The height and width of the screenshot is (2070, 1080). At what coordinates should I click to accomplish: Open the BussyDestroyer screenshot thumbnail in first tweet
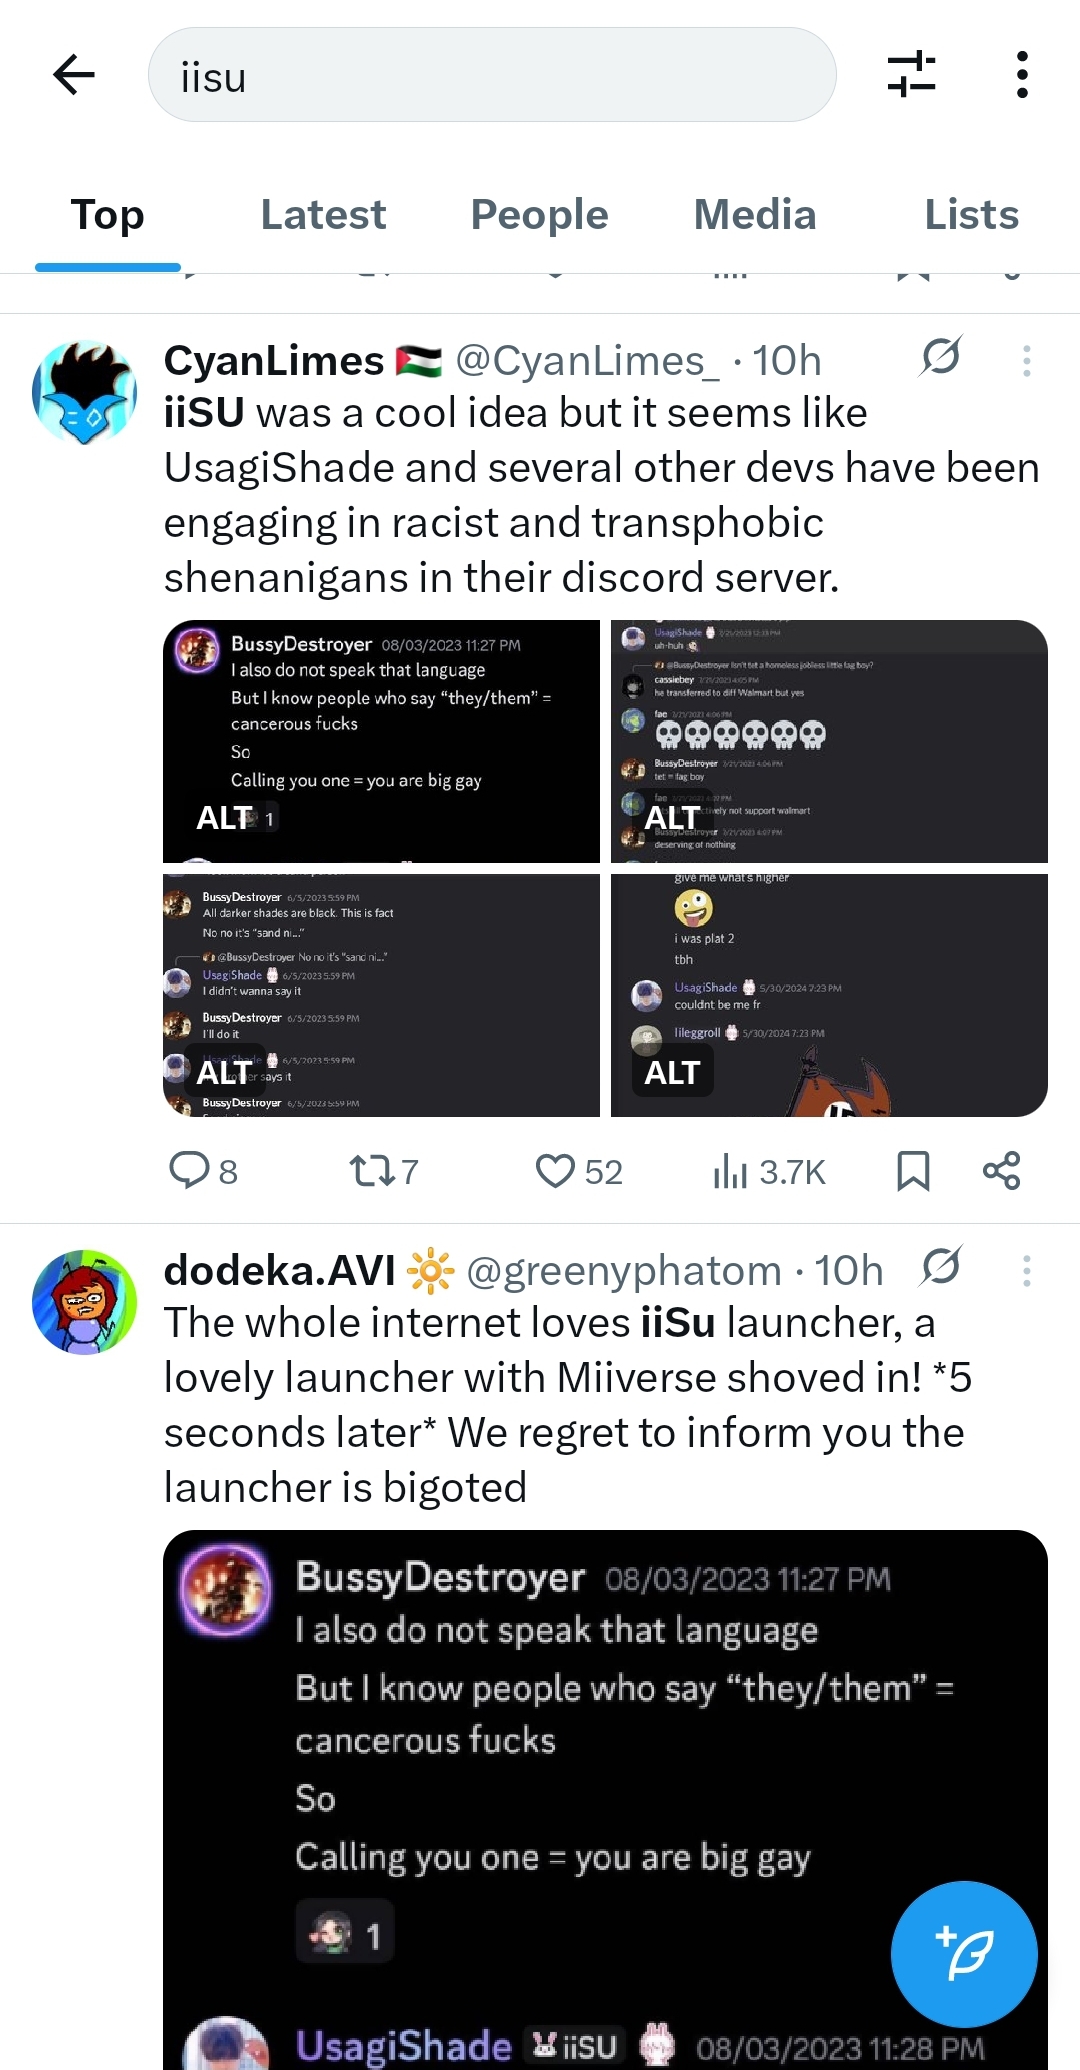coord(381,741)
